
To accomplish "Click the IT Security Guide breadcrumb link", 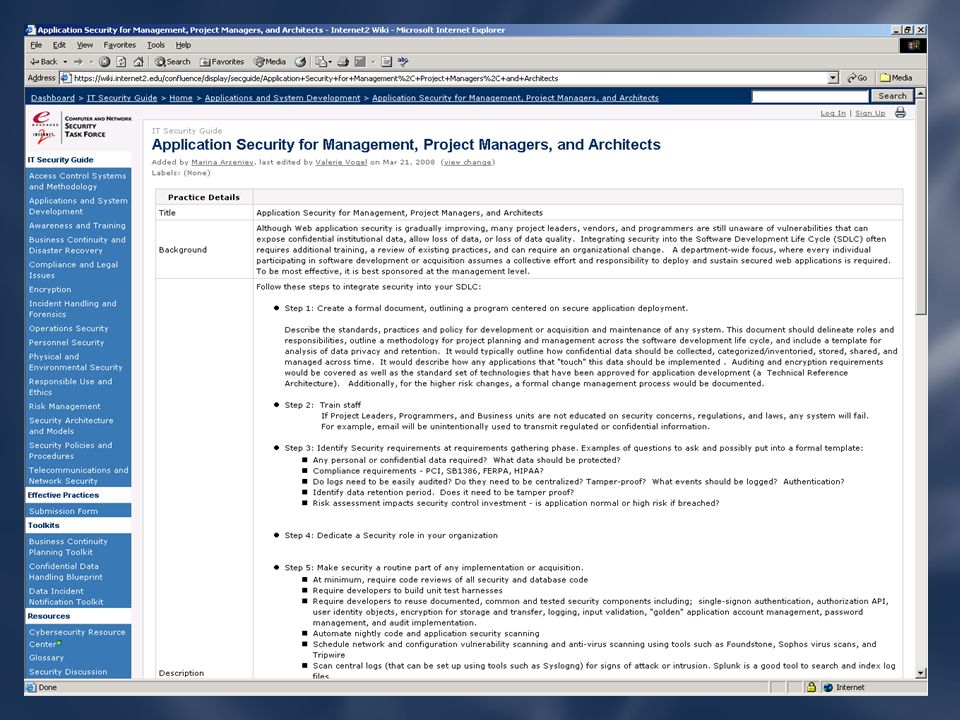I will coord(122,97).
